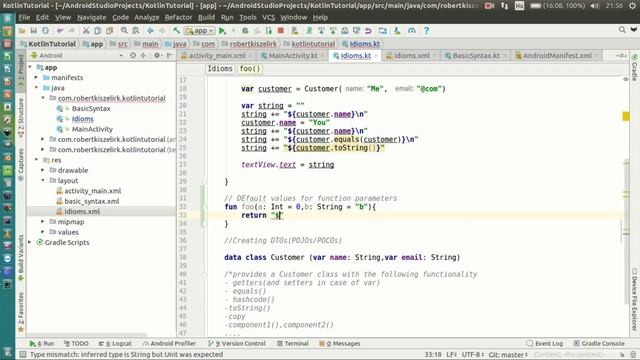Open the LF line separator selector
Screen dimensions: 640x360
452,354
